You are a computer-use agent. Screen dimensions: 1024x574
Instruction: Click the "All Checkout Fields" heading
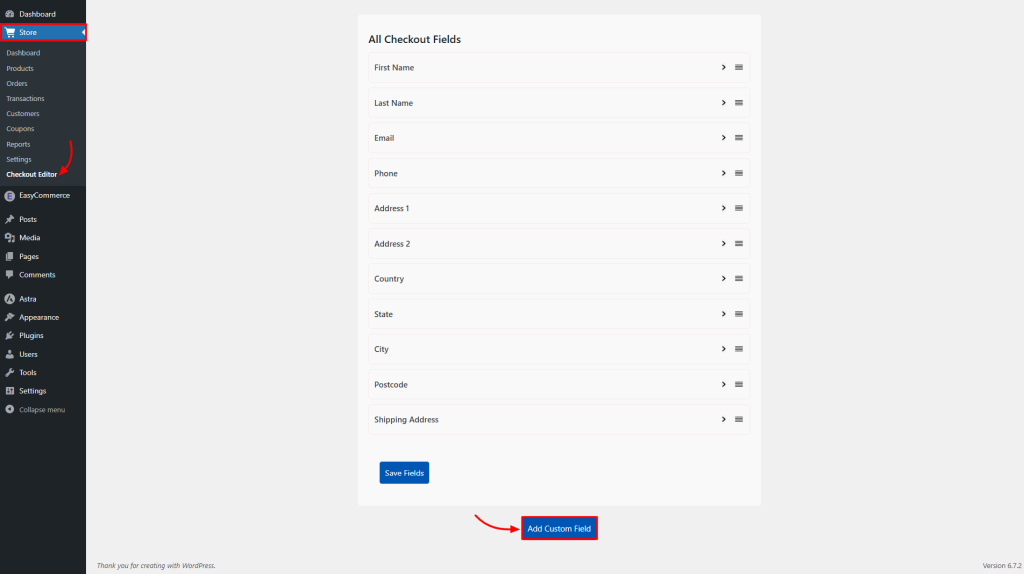(x=415, y=39)
